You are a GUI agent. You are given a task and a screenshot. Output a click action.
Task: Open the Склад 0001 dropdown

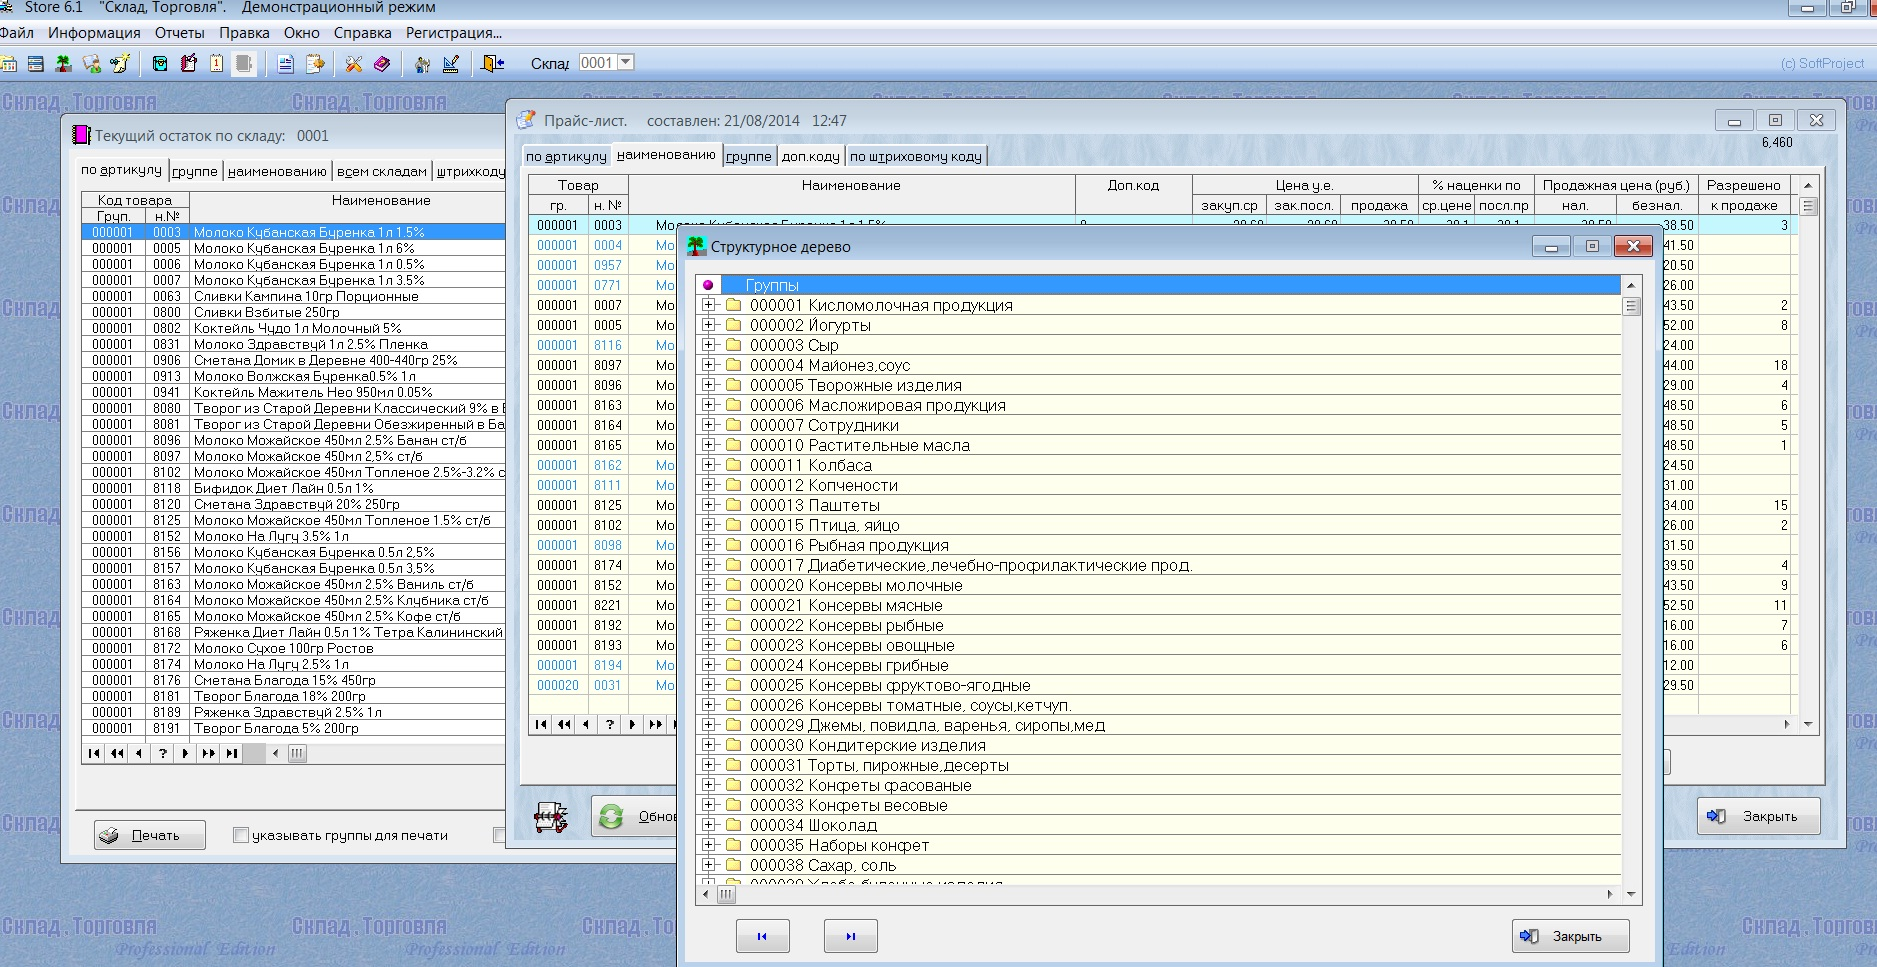626,62
